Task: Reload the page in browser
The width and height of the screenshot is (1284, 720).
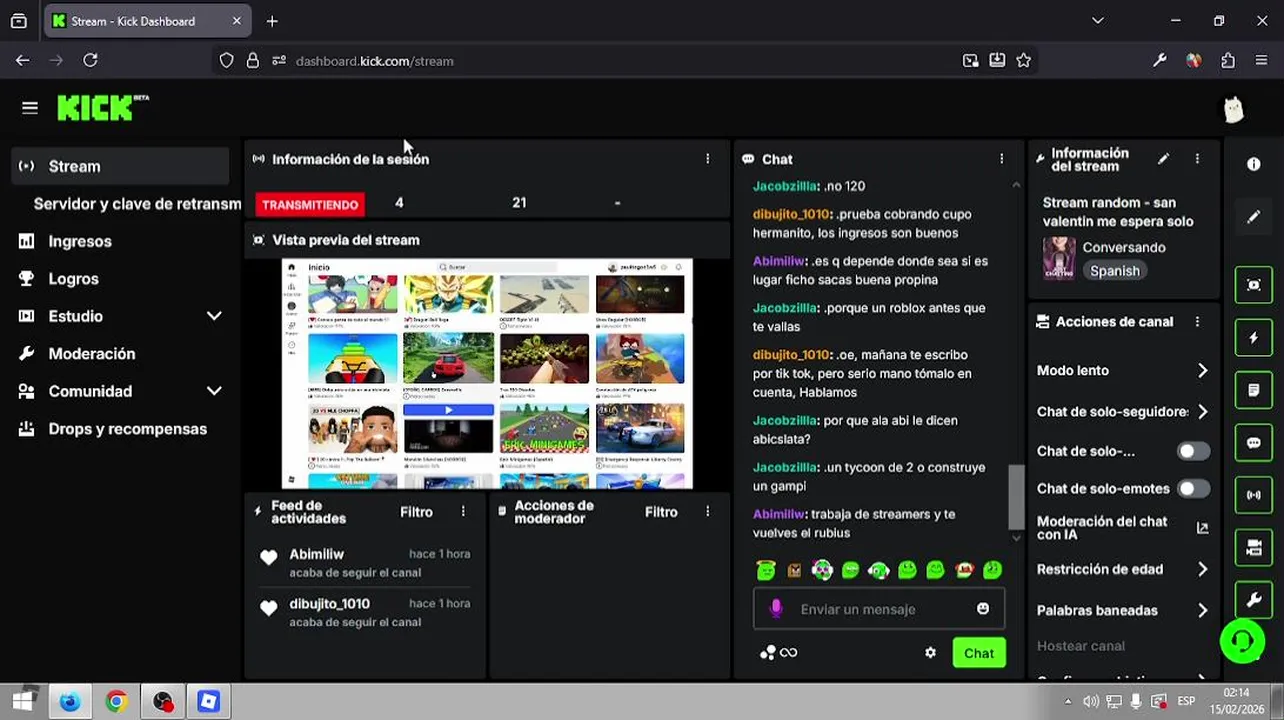Action: point(90,61)
